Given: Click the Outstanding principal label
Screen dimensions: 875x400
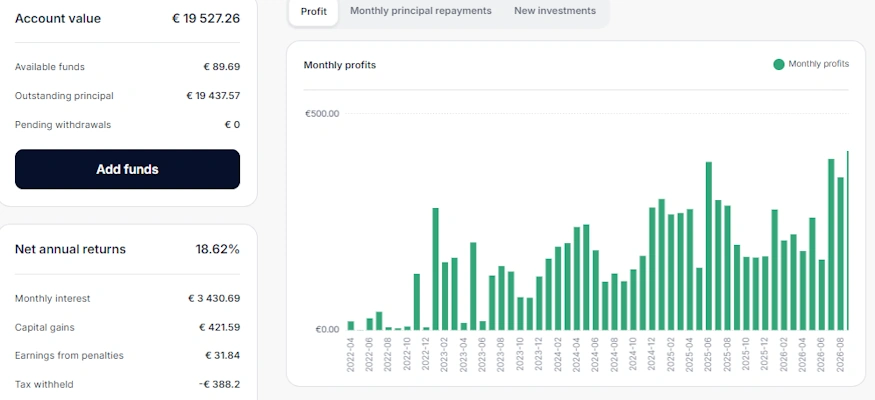Looking at the screenshot, I should 64,96.
